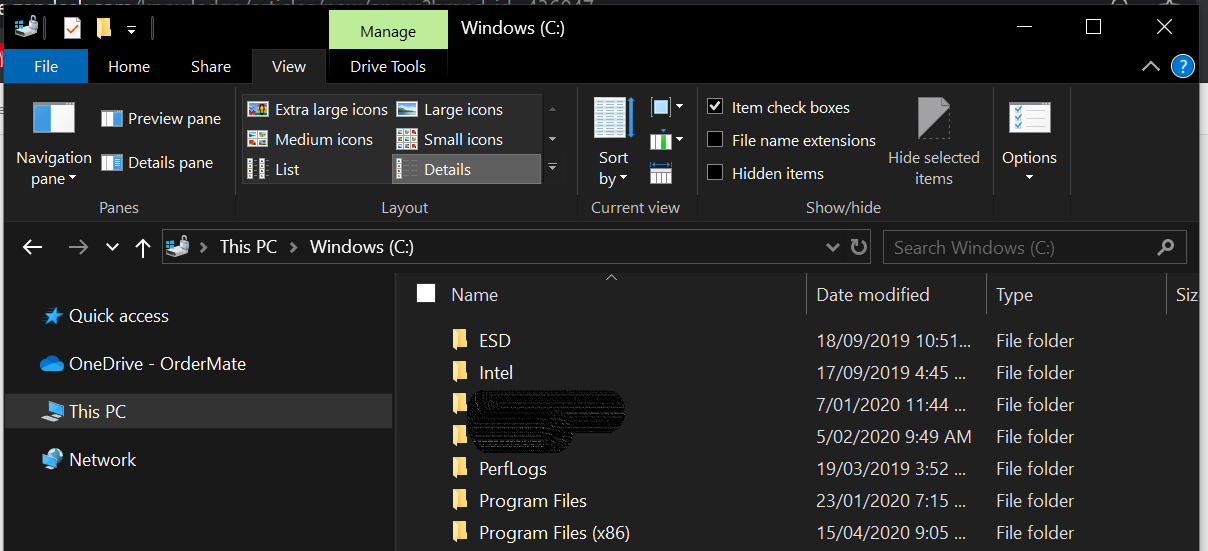Select the Intel folder

(496, 373)
